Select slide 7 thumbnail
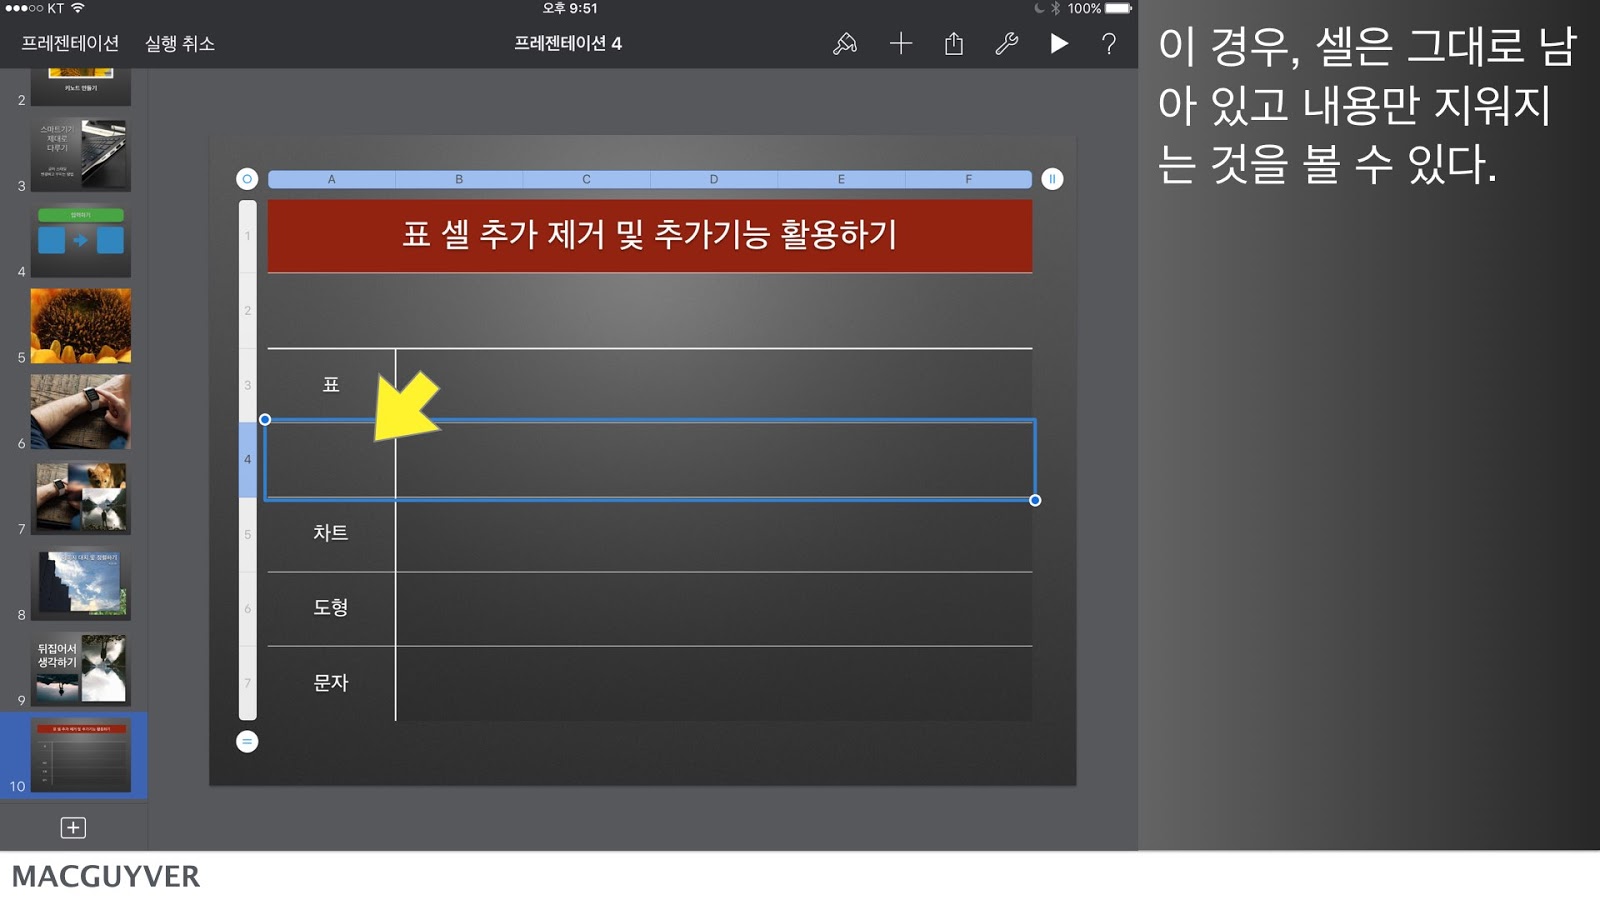This screenshot has width=1600, height=900. click(81, 498)
